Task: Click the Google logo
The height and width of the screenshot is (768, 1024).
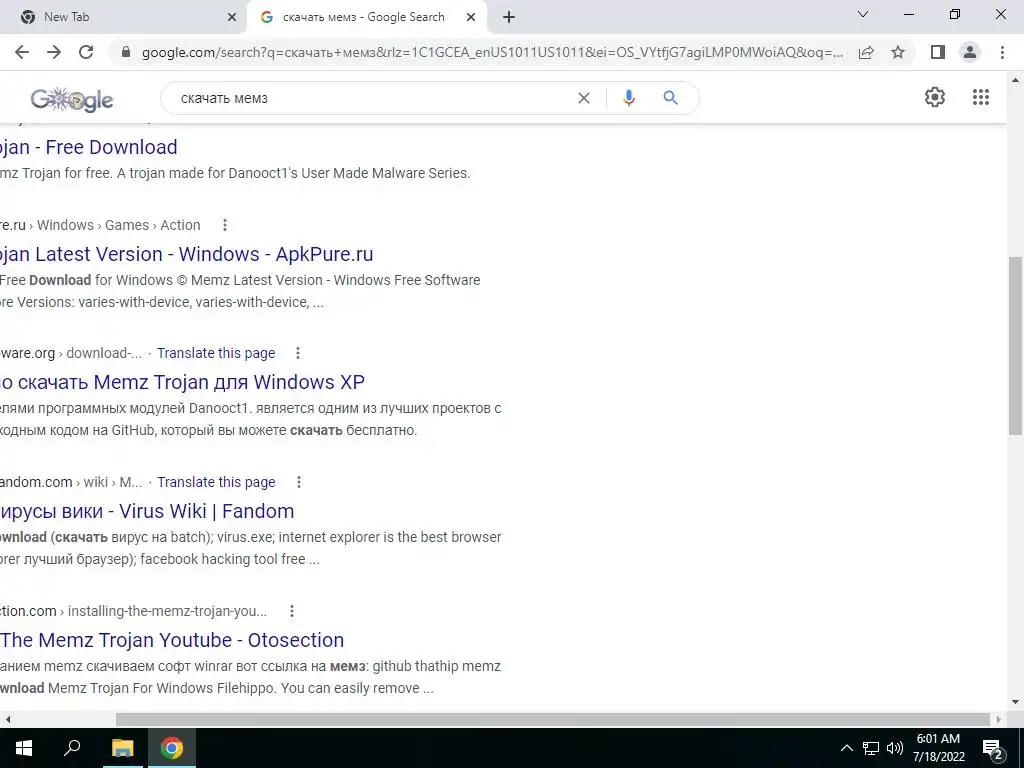Action: (72, 99)
